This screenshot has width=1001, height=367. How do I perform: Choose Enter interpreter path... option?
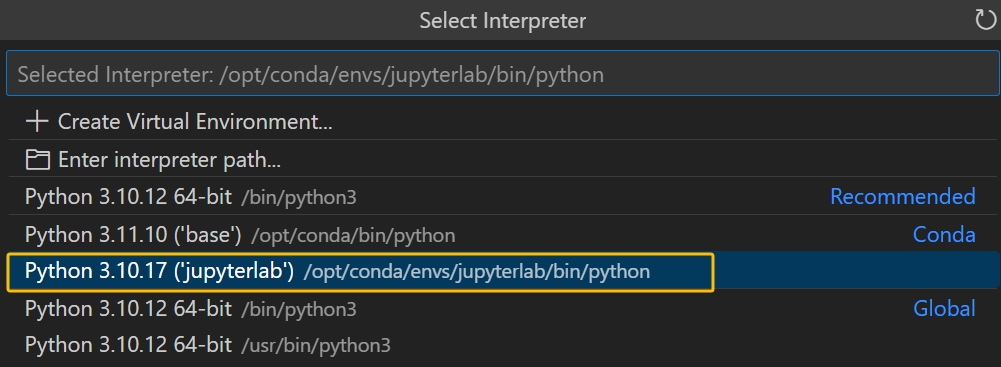pyautogui.click(x=503, y=160)
